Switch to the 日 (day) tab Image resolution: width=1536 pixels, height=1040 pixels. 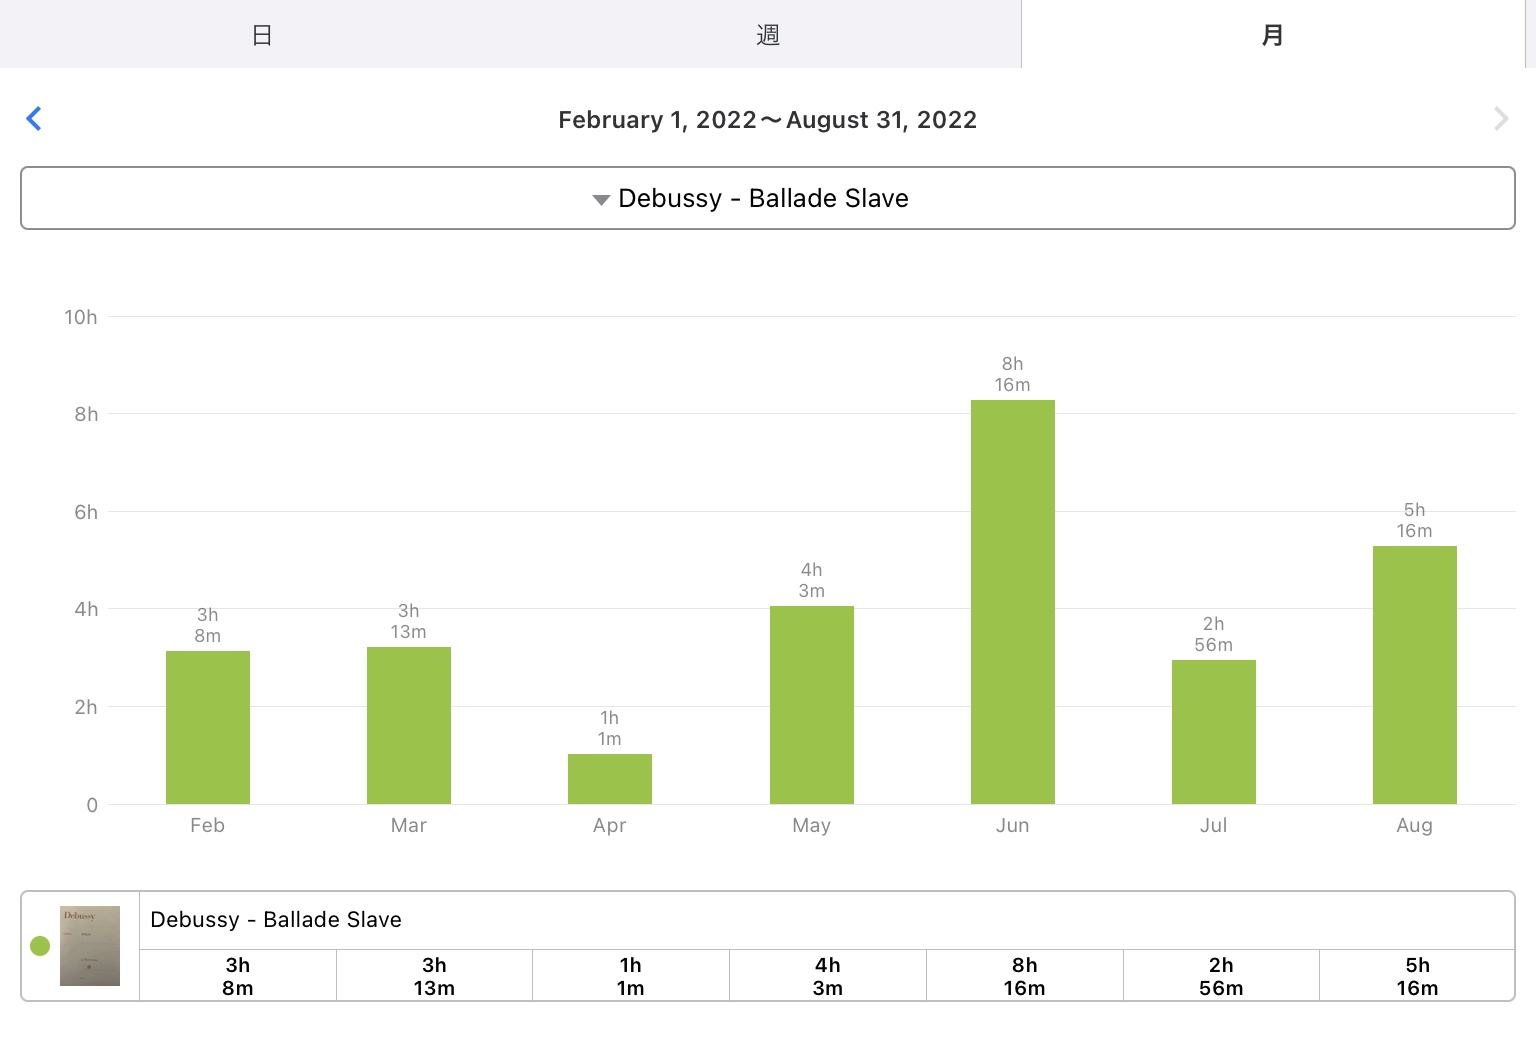pyautogui.click(x=262, y=35)
